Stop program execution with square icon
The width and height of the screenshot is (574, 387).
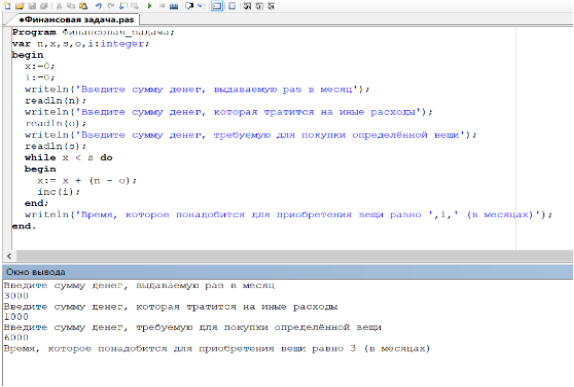pyautogui.click(x=162, y=6)
